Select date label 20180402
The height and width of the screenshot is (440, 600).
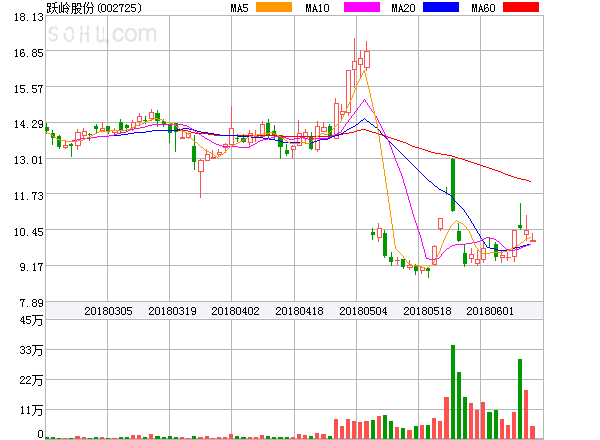(x=235, y=311)
